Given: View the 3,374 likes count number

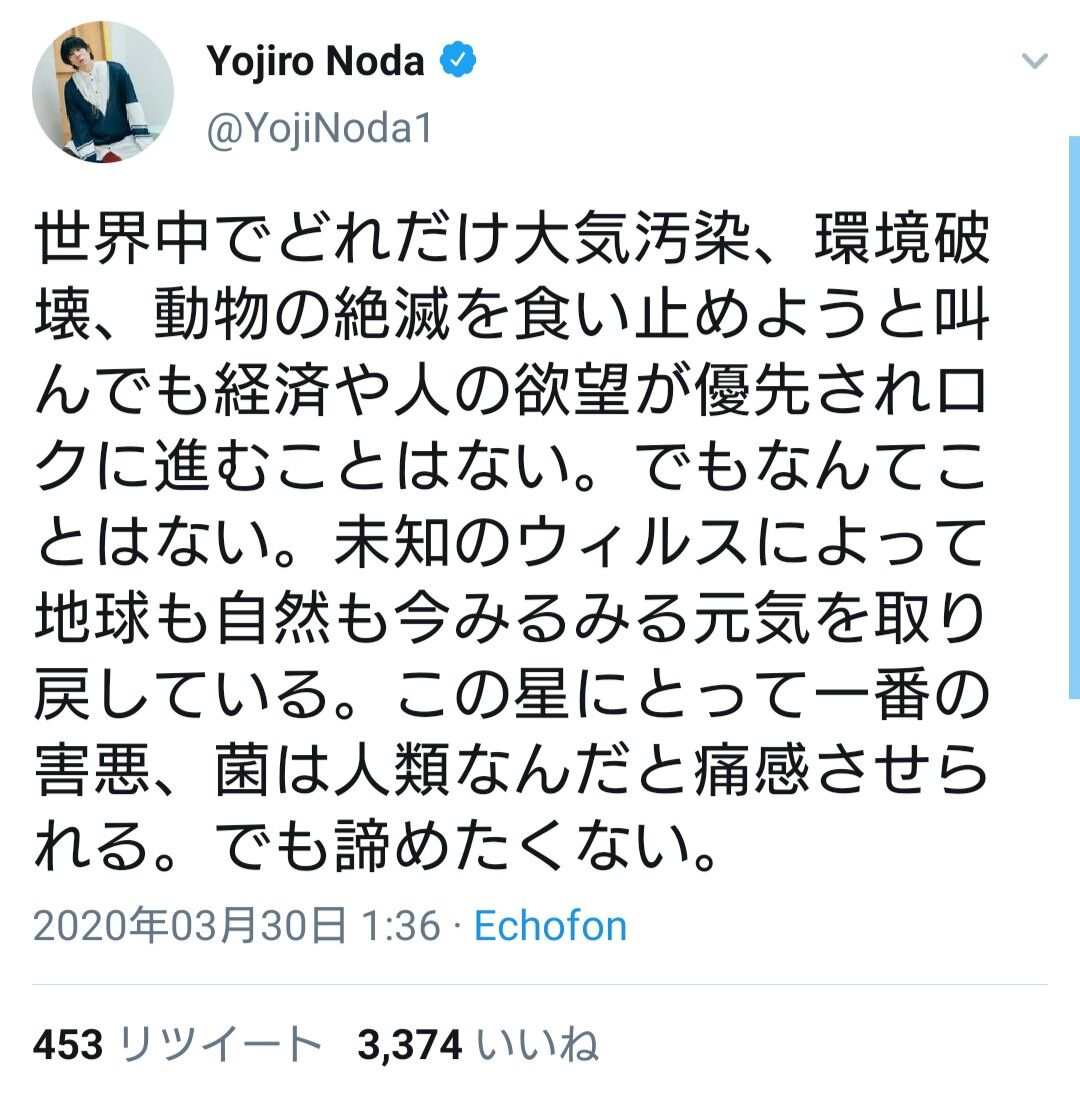Looking at the screenshot, I should pyautogui.click(x=410, y=1045).
